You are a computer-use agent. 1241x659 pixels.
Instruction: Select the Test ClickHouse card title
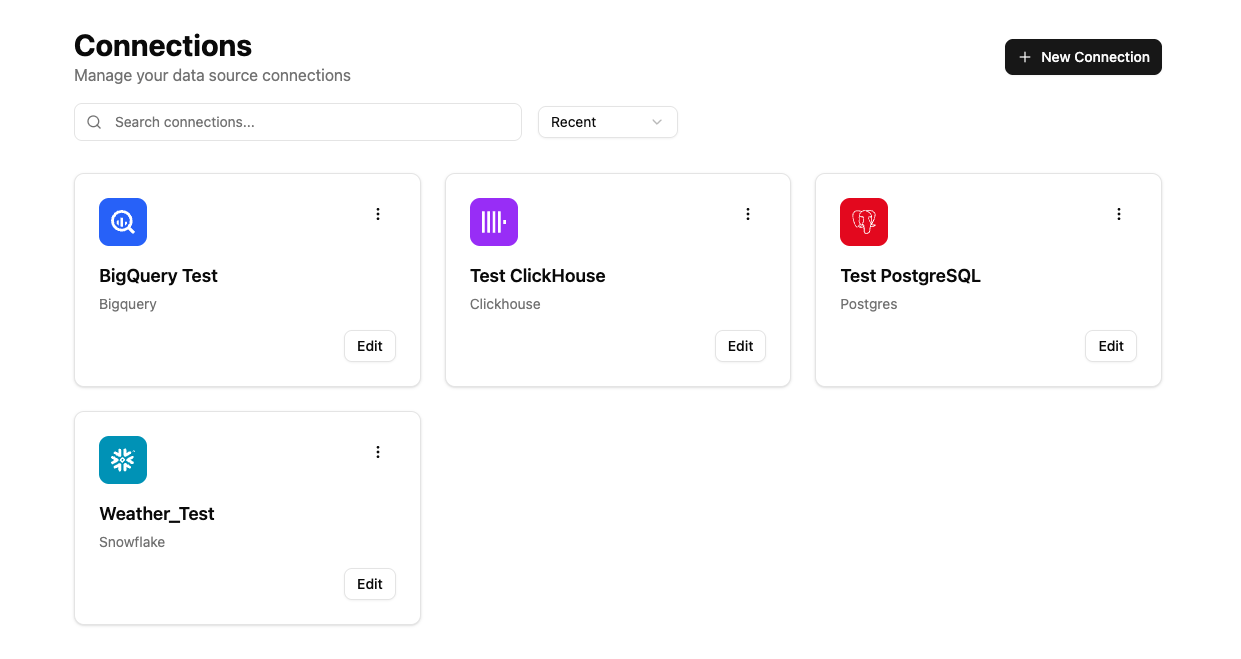[537, 276]
